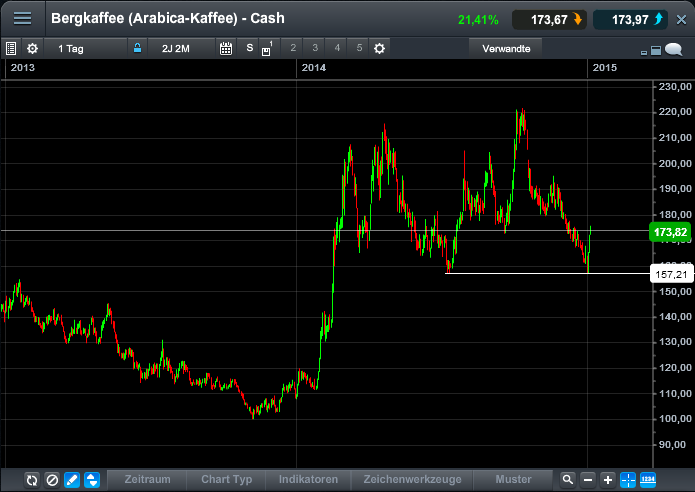Click sell price 173,67 button
695x492 pixels.
(549, 20)
